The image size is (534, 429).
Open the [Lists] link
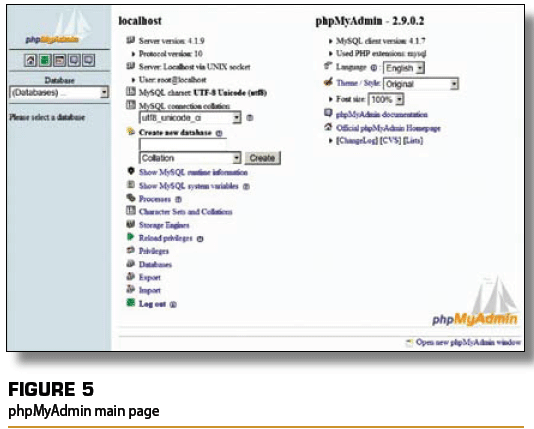(413, 141)
